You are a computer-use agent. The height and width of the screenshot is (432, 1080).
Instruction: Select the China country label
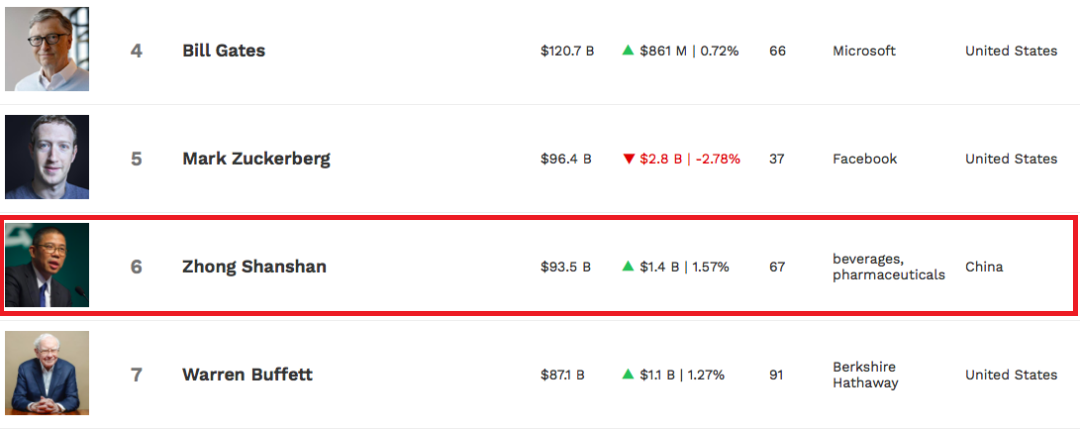984,267
